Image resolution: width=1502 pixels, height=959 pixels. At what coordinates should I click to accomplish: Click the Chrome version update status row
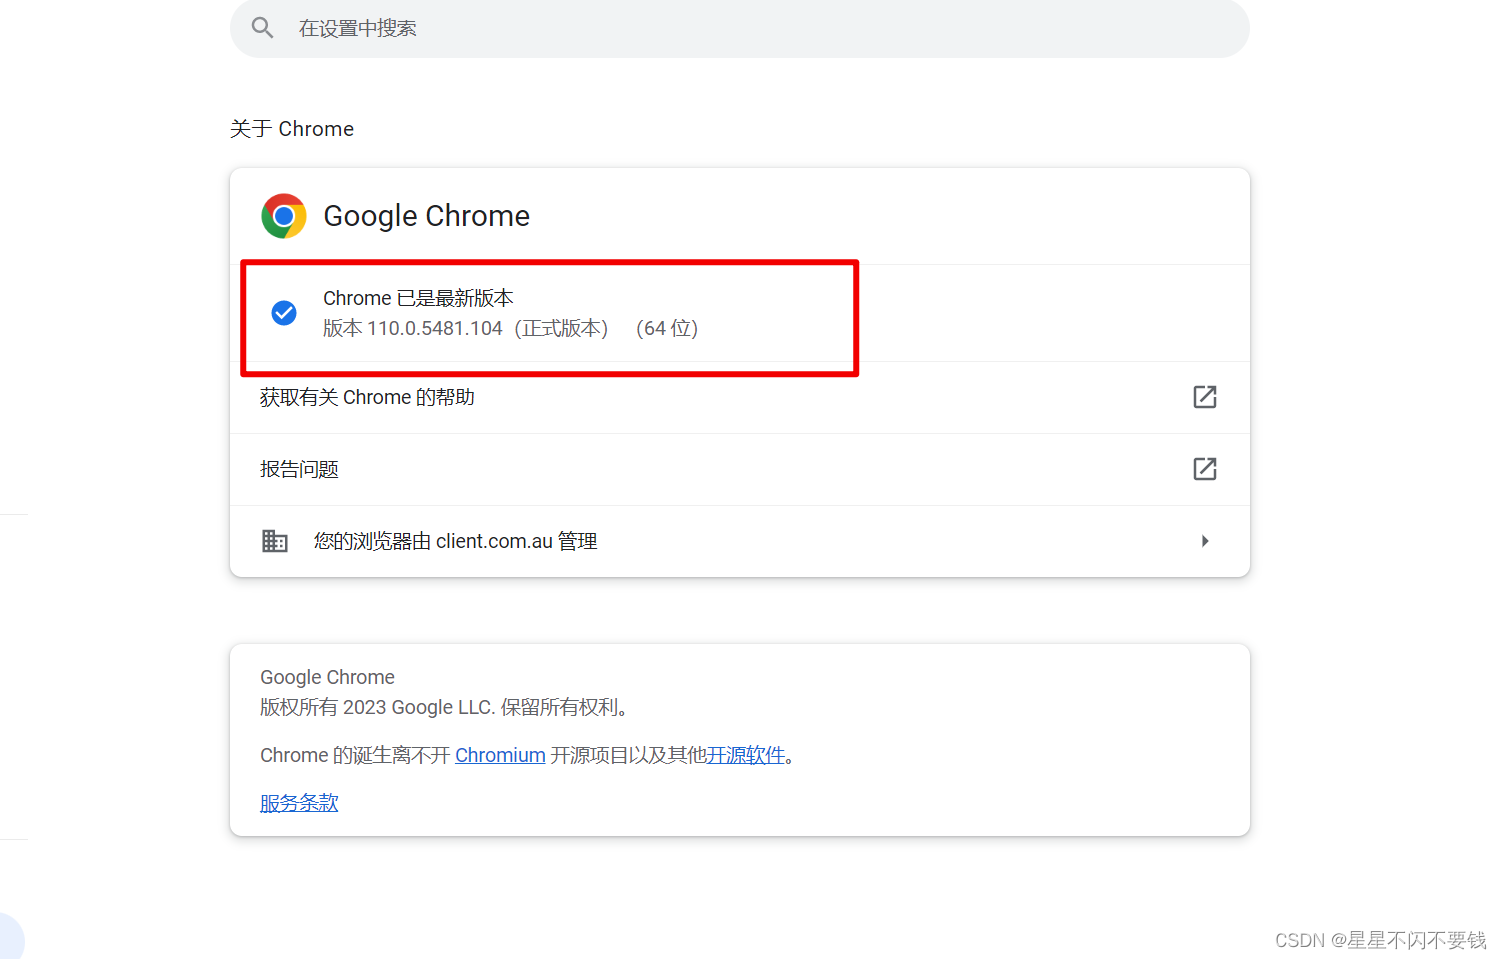coord(549,312)
